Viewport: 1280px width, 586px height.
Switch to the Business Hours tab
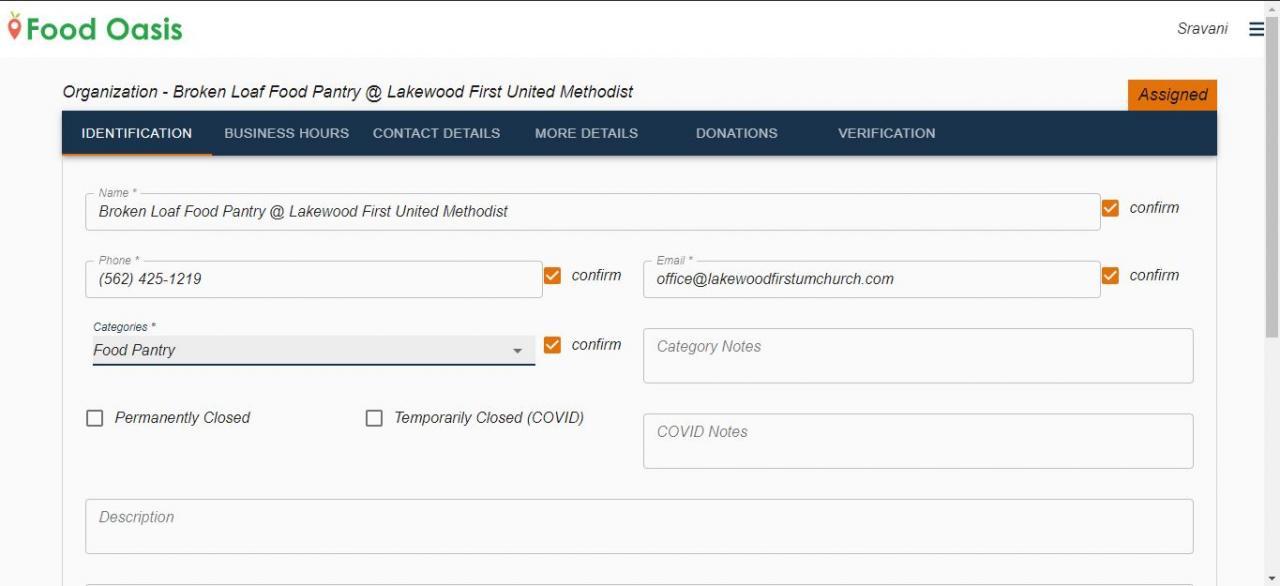click(x=286, y=133)
